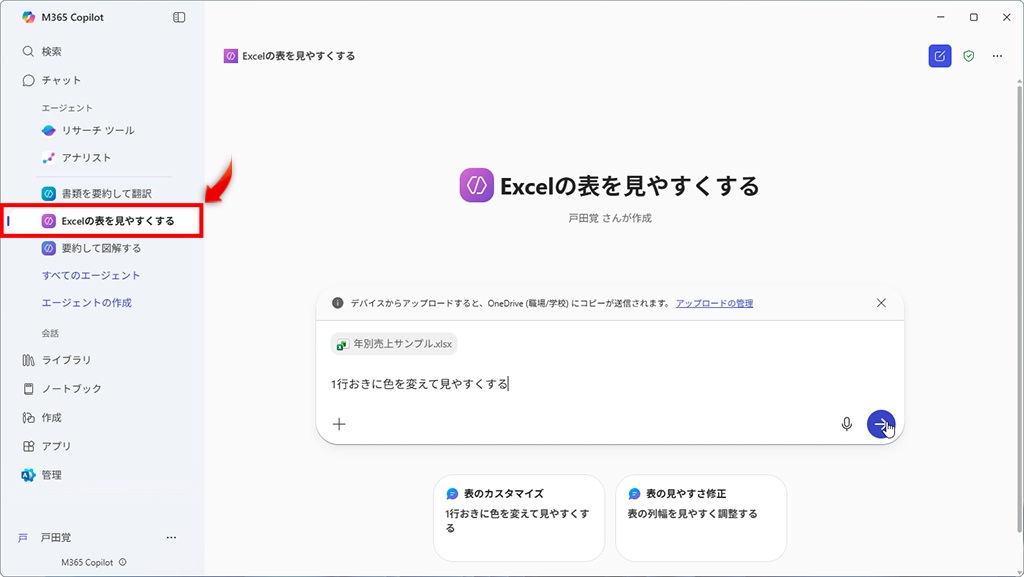
Task: Open ライブラリ in the sidebar
Action: click(66, 360)
